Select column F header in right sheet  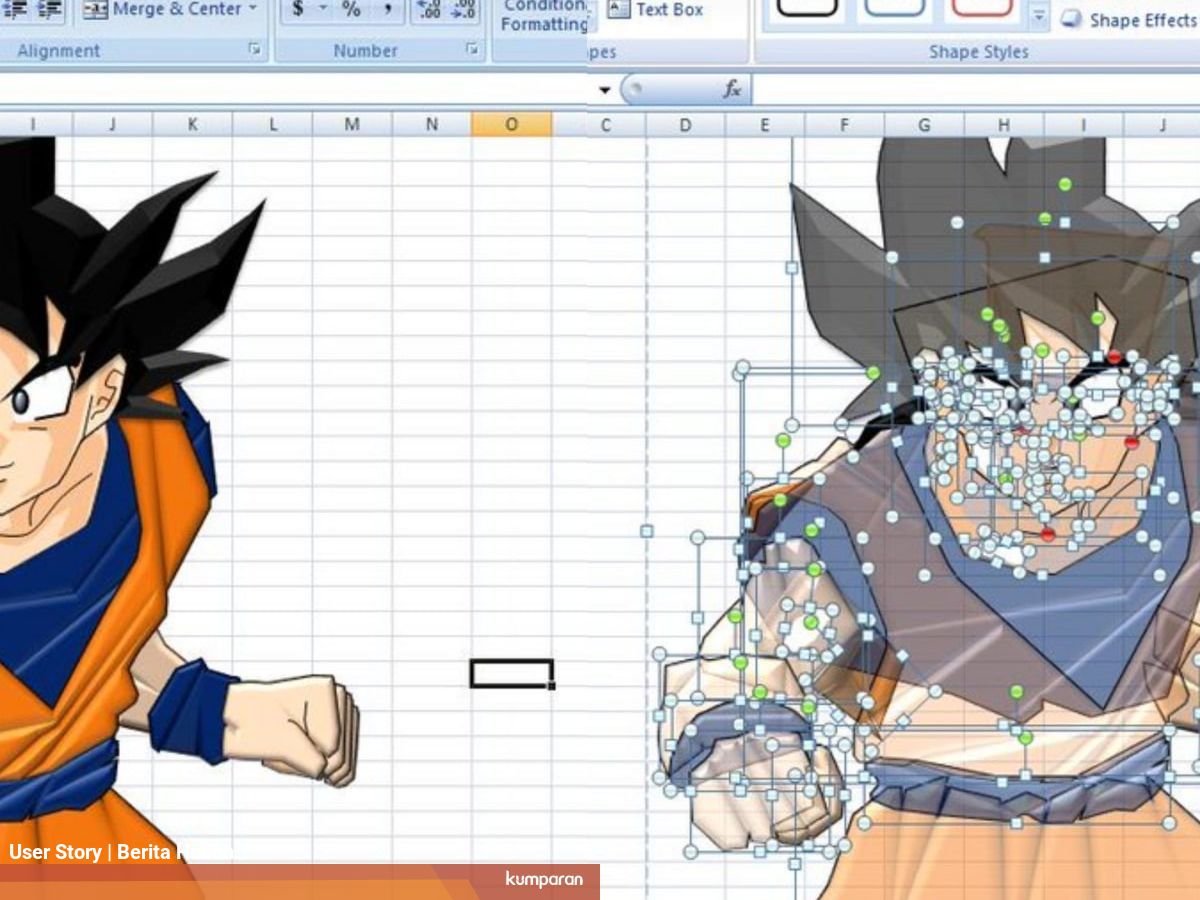point(844,125)
